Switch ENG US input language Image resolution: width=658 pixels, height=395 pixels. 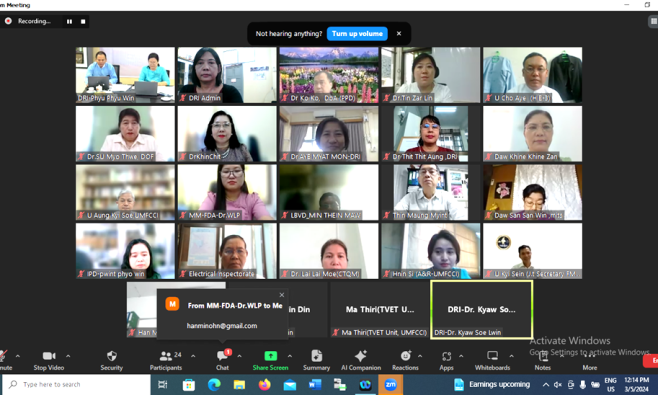coord(611,385)
